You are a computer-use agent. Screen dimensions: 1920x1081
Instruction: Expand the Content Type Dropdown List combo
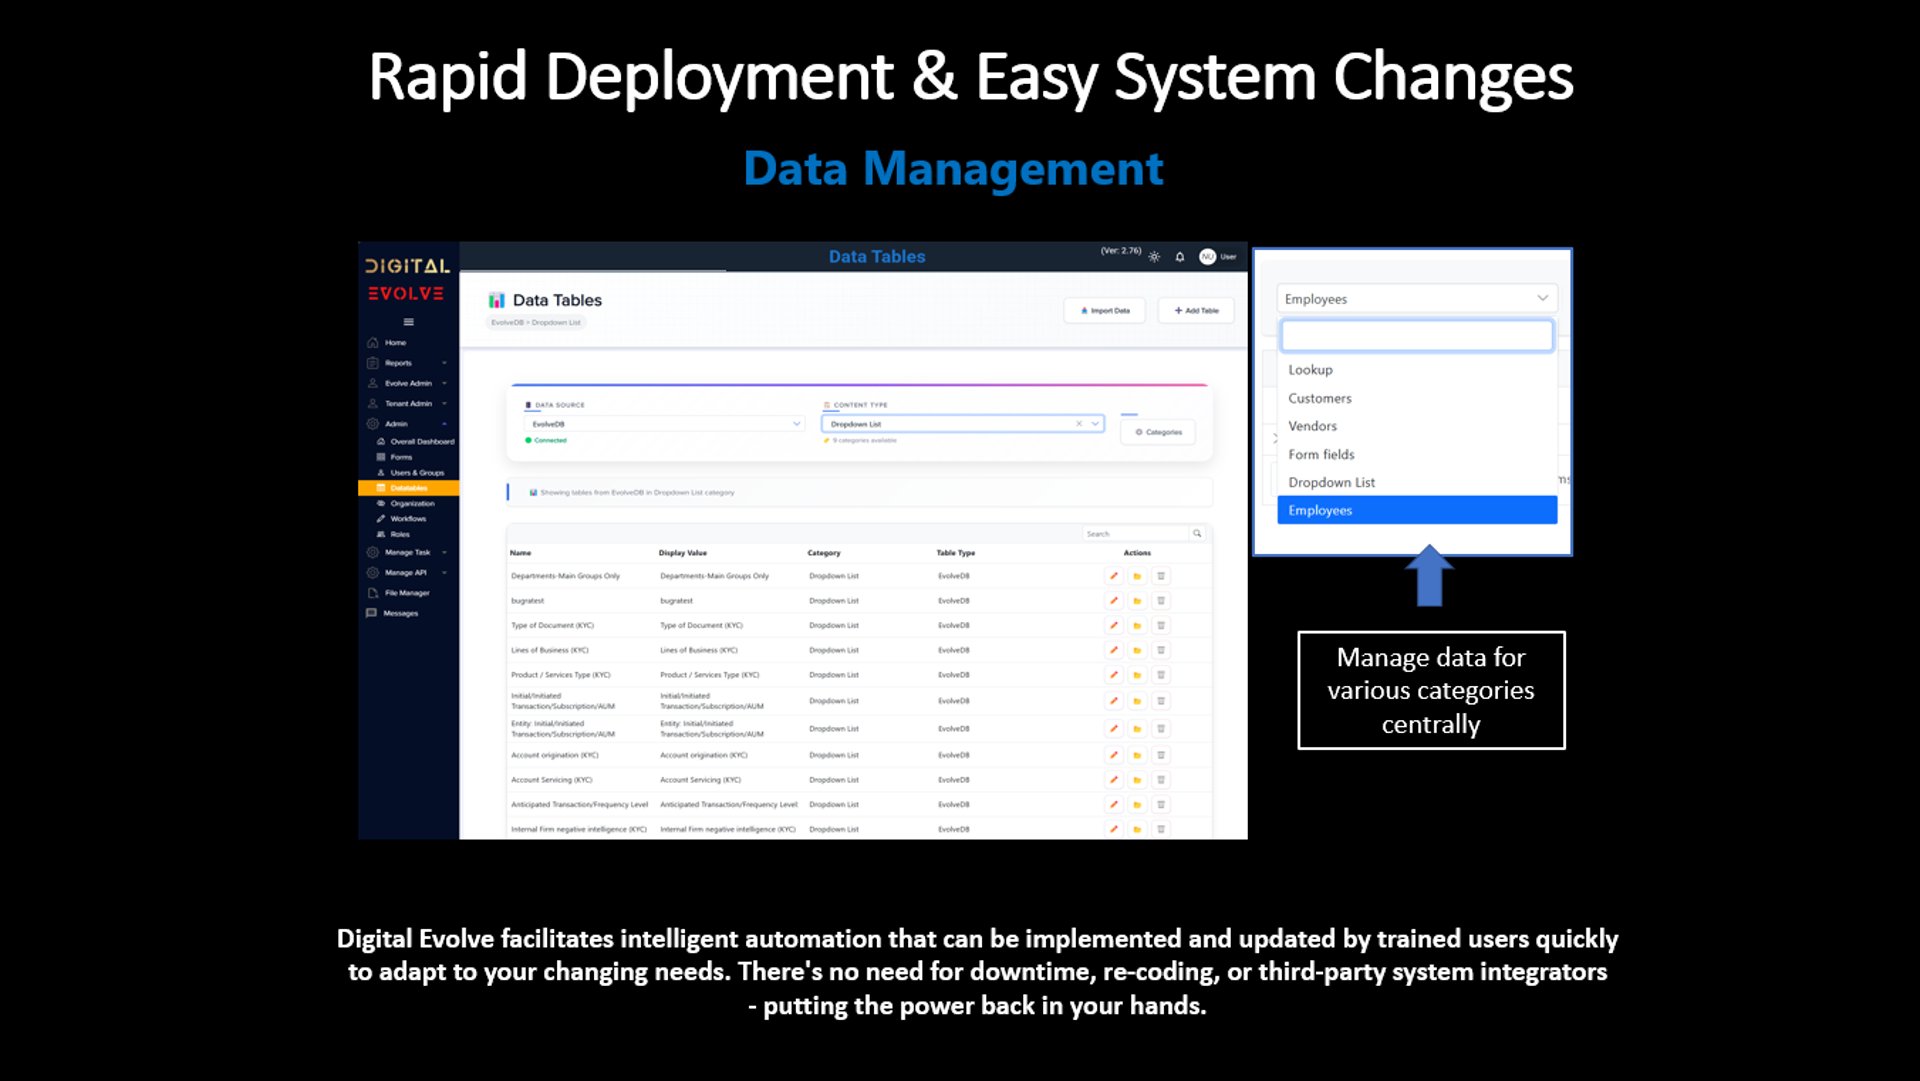(1096, 424)
